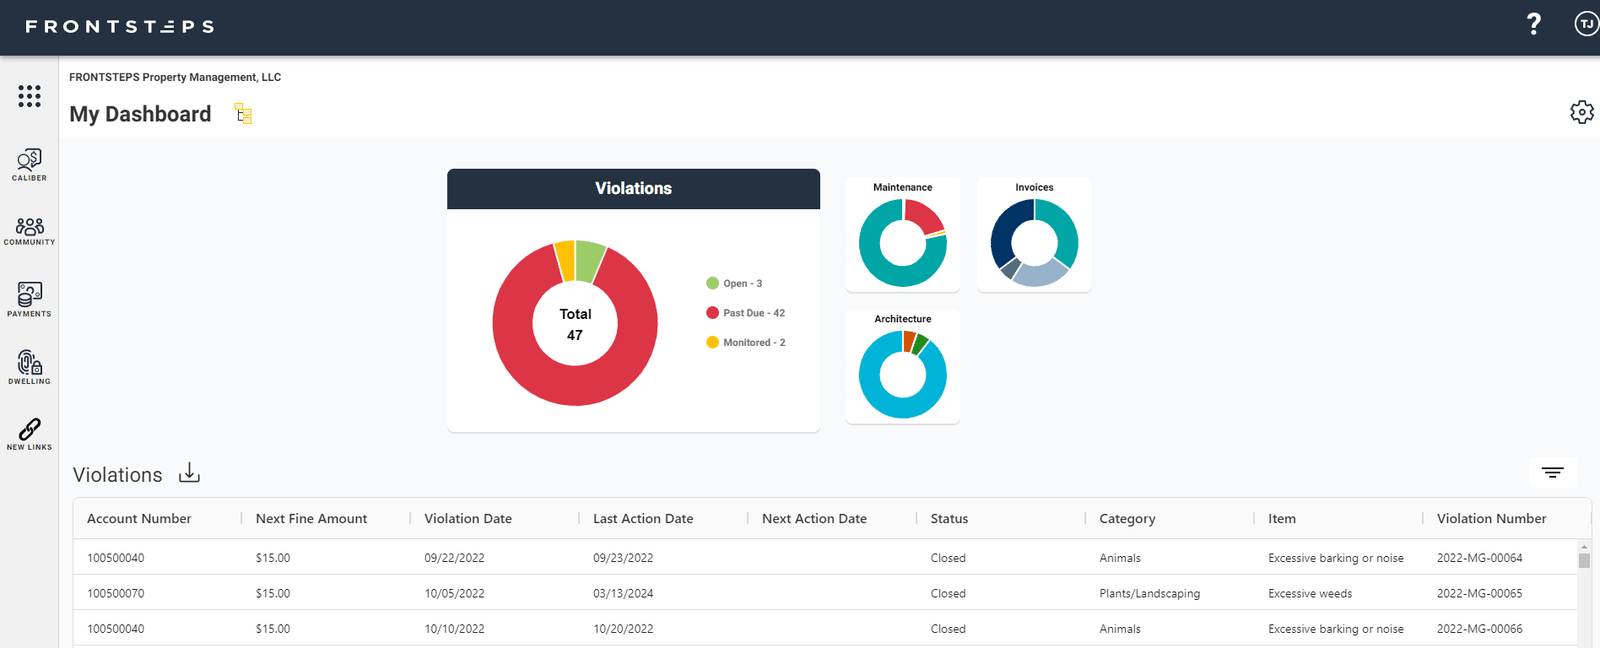Open the Maintenance chart card
The width and height of the screenshot is (1600, 648).
[903, 235]
